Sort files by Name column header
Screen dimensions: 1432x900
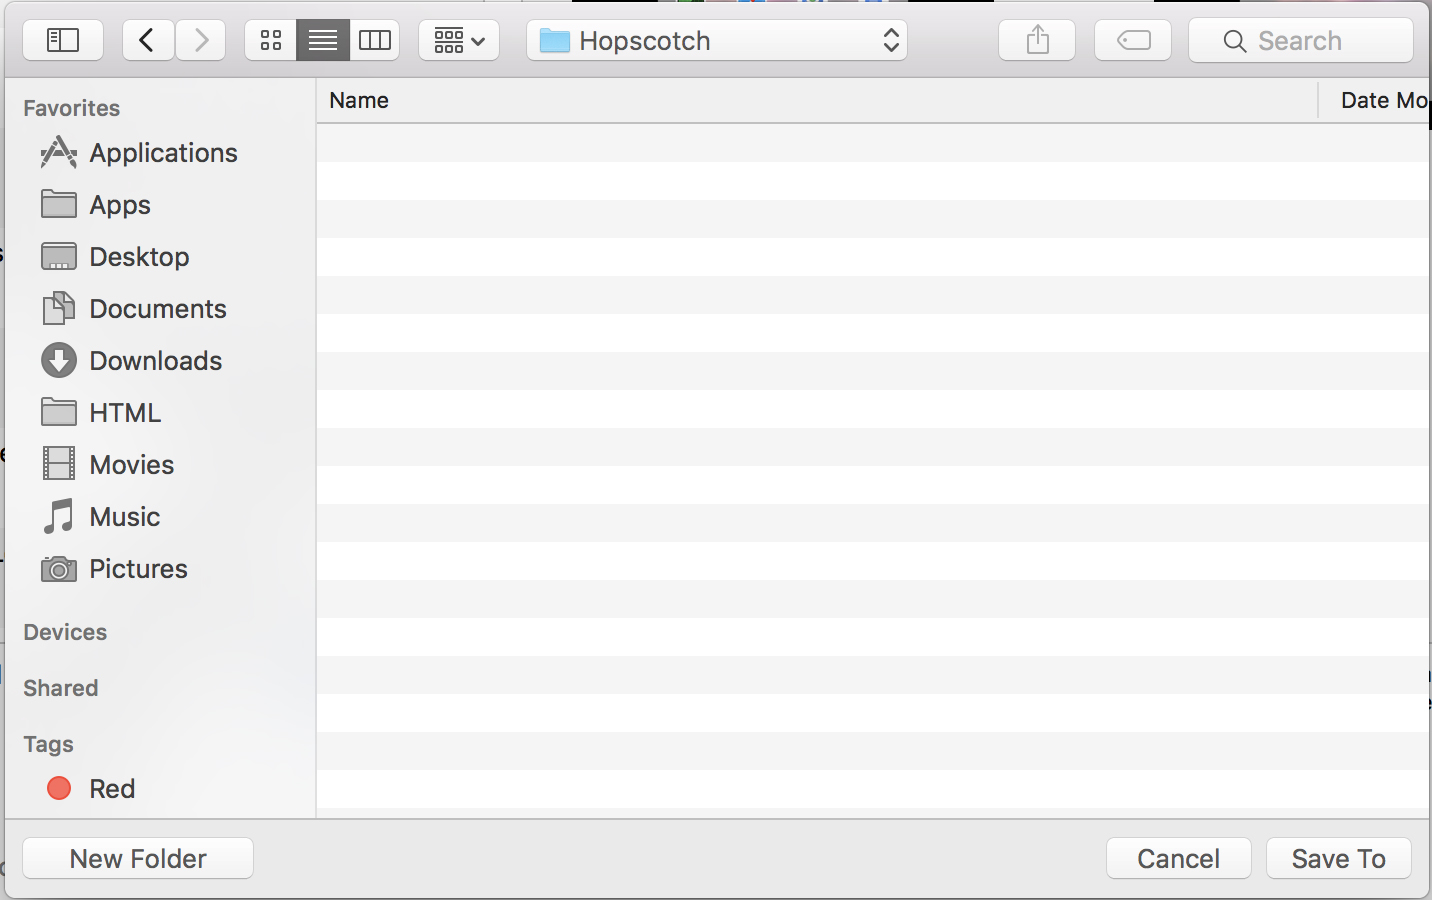359,100
